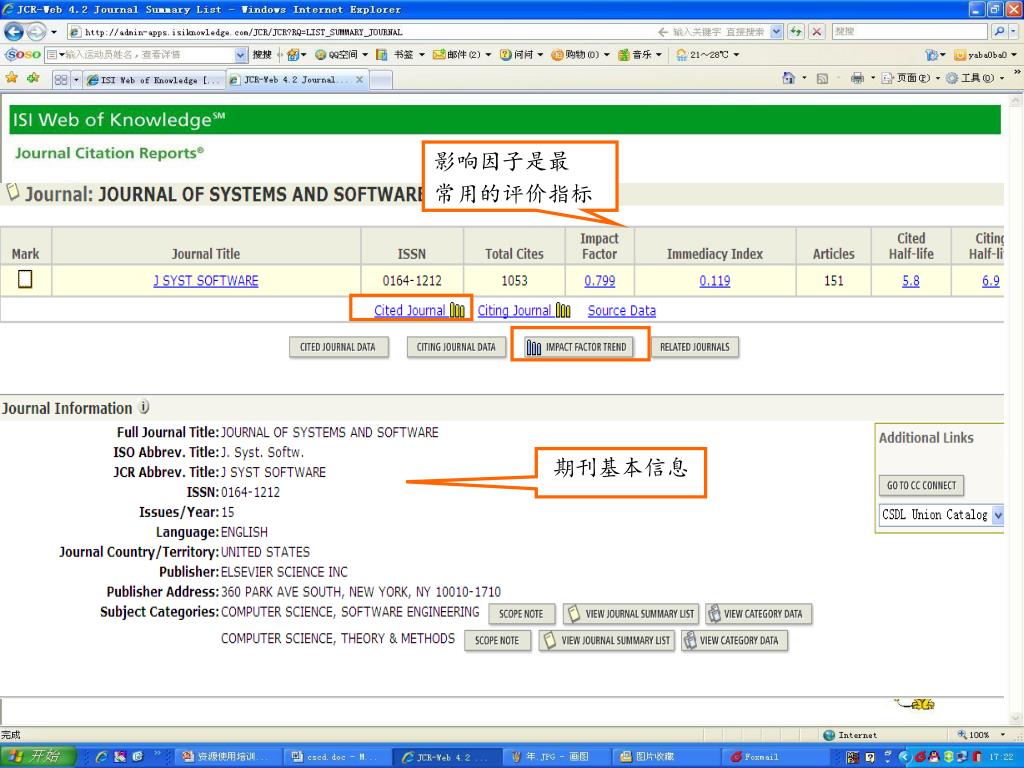Click the RELATED JOURNALS button

(x=694, y=347)
